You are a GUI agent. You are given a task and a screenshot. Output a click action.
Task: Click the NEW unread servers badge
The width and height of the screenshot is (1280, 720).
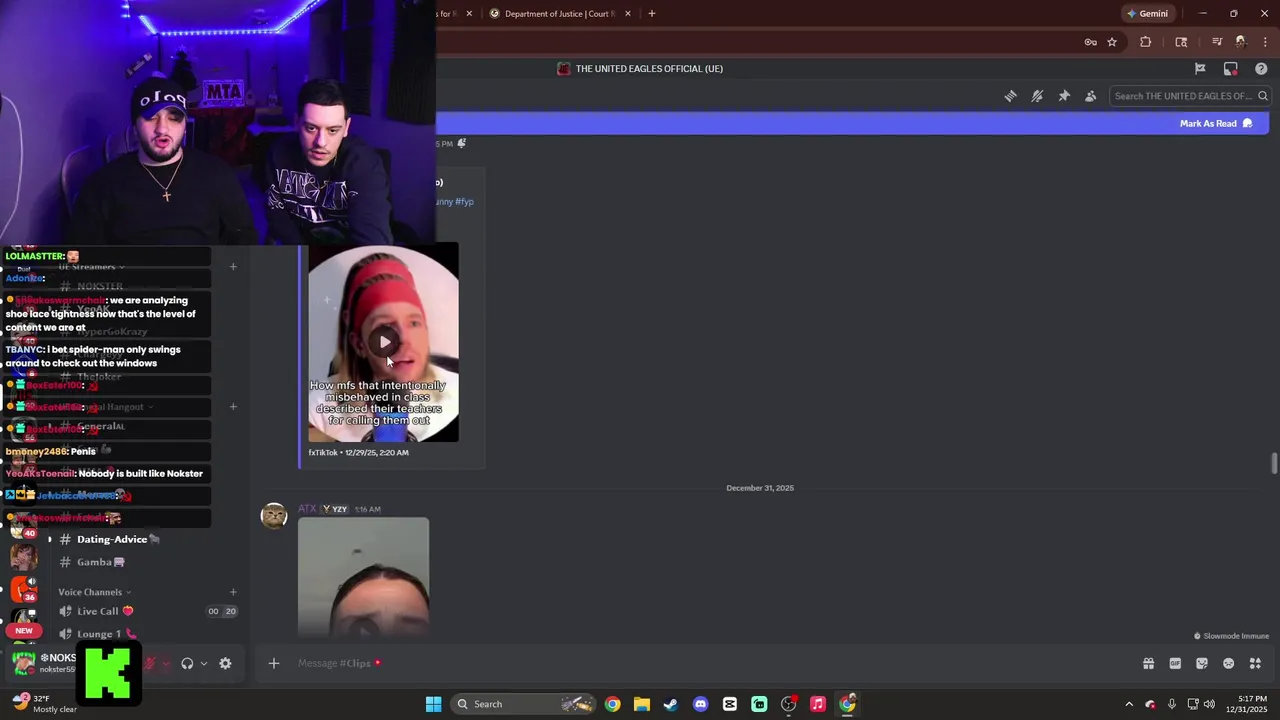pyautogui.click(x=24, y=631)
